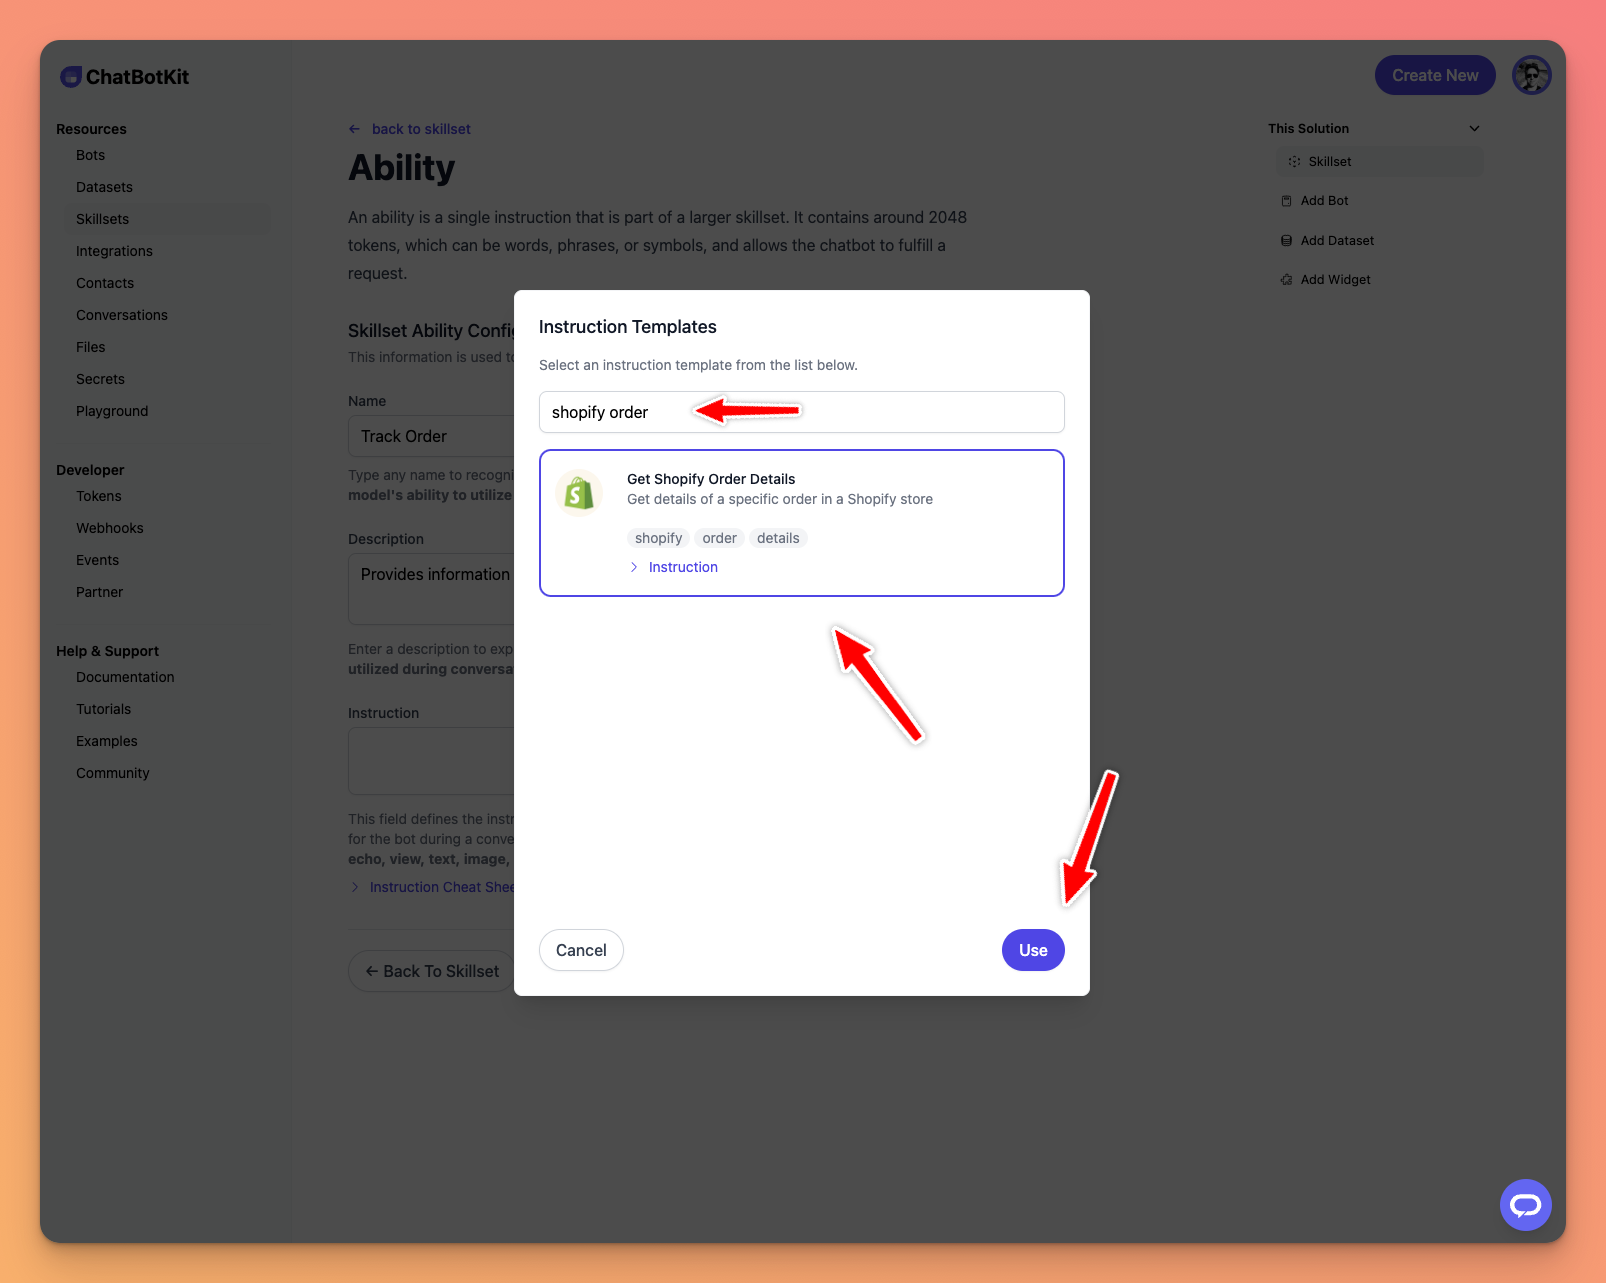Click the details tag
Screen dimensions: 1606x1283
pyautogui.click(x=778, y=538)
